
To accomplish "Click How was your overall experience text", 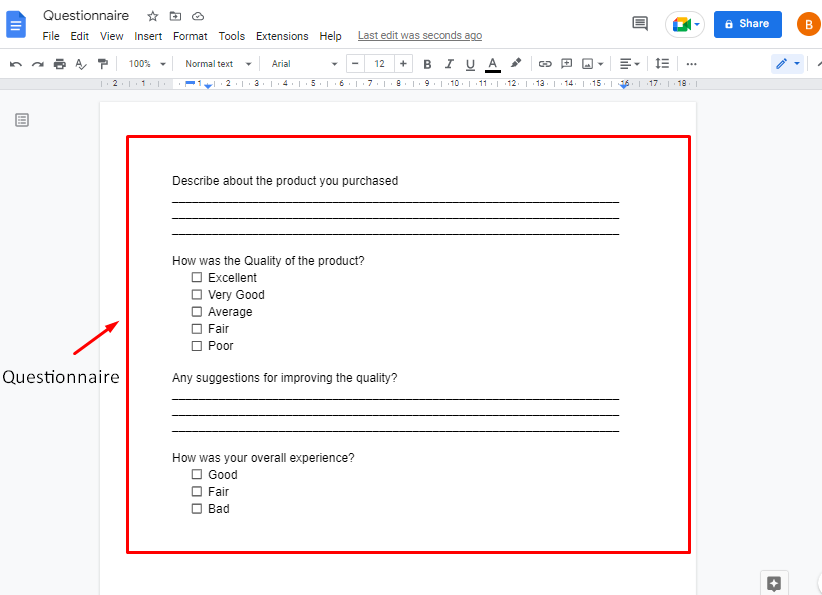I will coord(263,458).
